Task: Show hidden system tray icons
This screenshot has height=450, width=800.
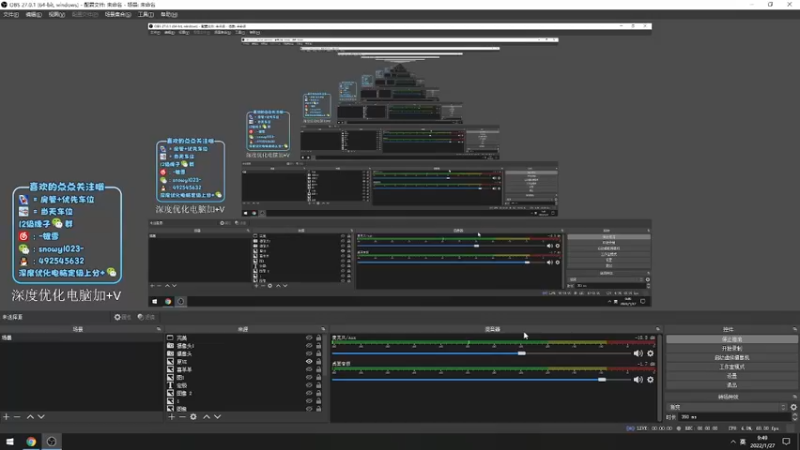Action: coord(733,442)
